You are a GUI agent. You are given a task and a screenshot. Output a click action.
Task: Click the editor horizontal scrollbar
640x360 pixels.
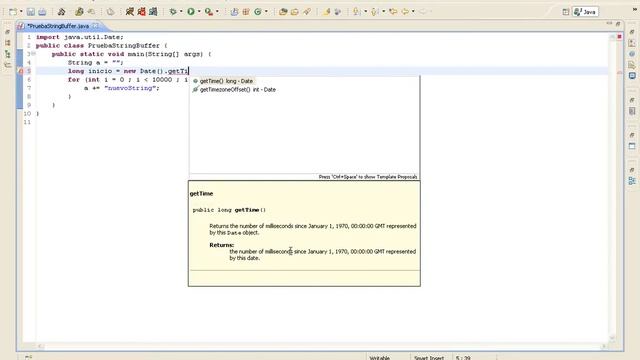tap(322, 347)
